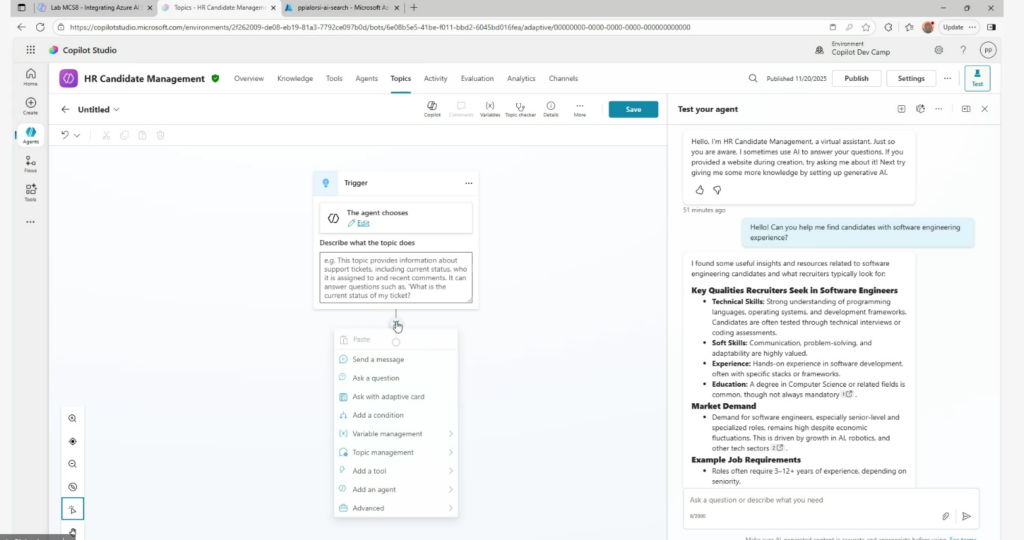Click the undo arrow icon
Viewport: 1024px width, 540px height.
[x=65, y=135]
